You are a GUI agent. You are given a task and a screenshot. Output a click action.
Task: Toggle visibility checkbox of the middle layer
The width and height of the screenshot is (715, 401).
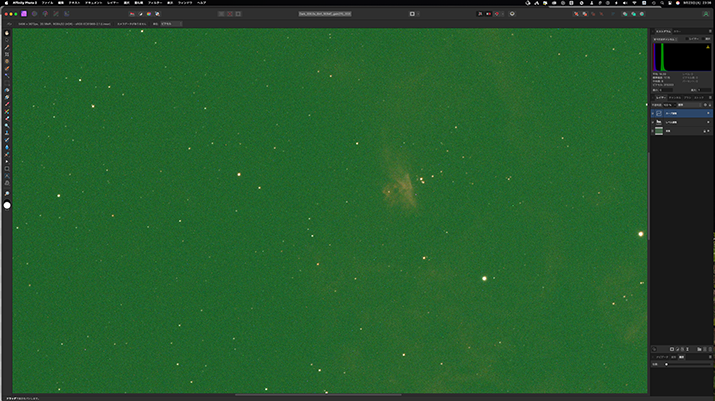[x=708, y=122]
